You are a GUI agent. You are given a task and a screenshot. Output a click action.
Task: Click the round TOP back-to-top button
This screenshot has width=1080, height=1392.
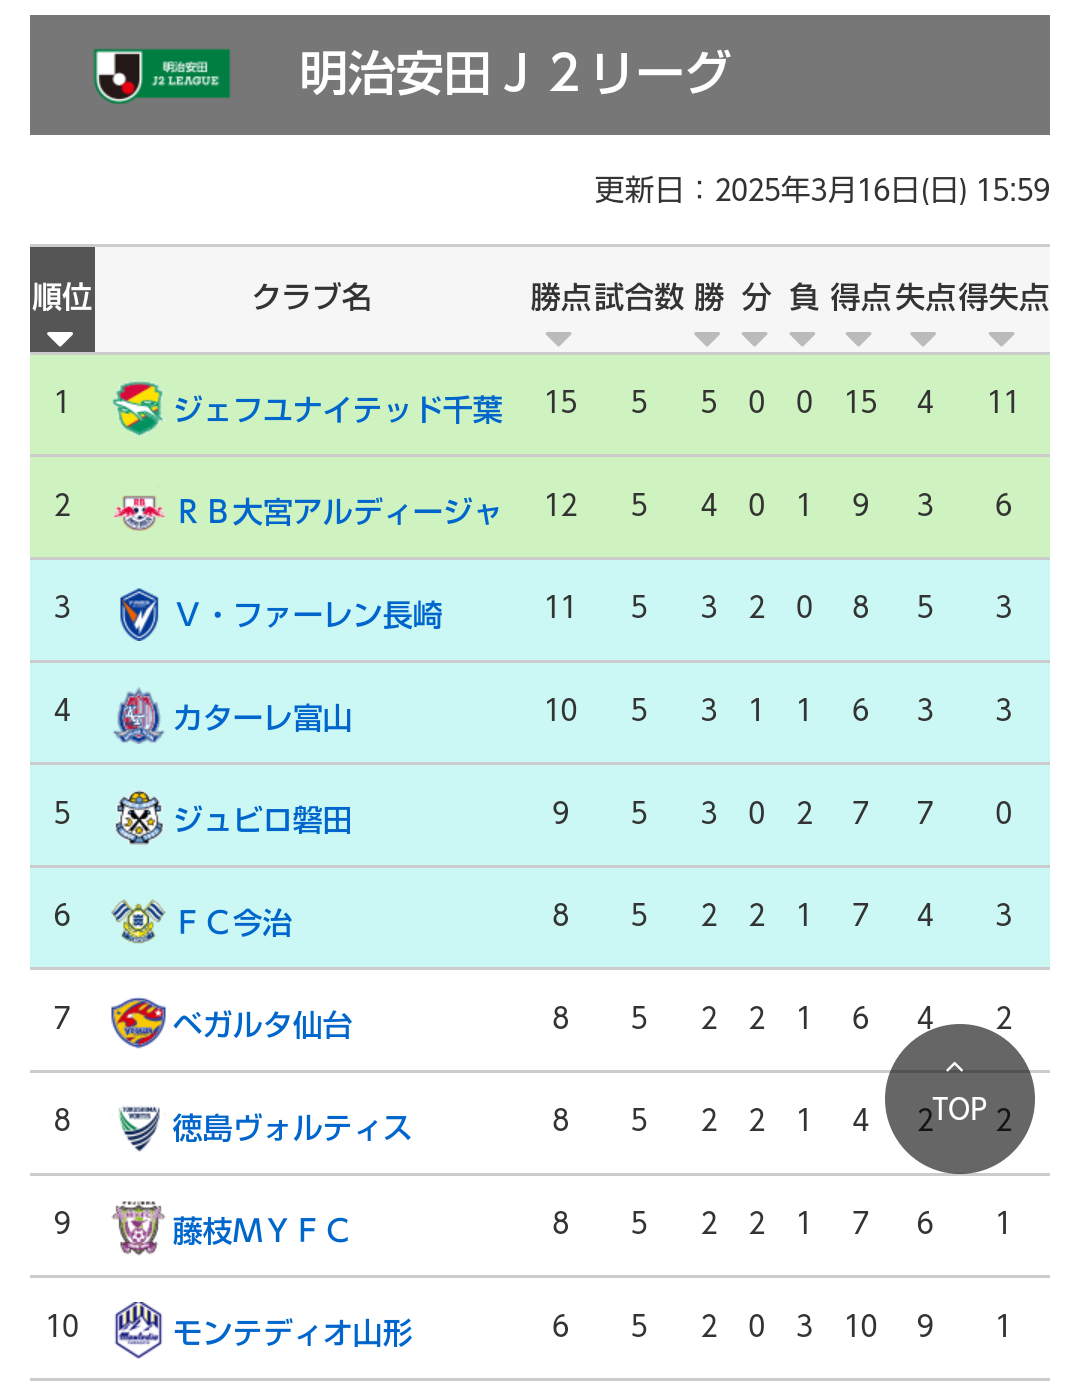[960, 1099]
